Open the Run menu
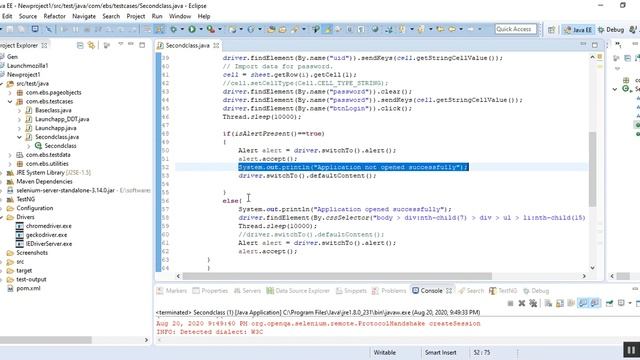 (x=157, y=16)
